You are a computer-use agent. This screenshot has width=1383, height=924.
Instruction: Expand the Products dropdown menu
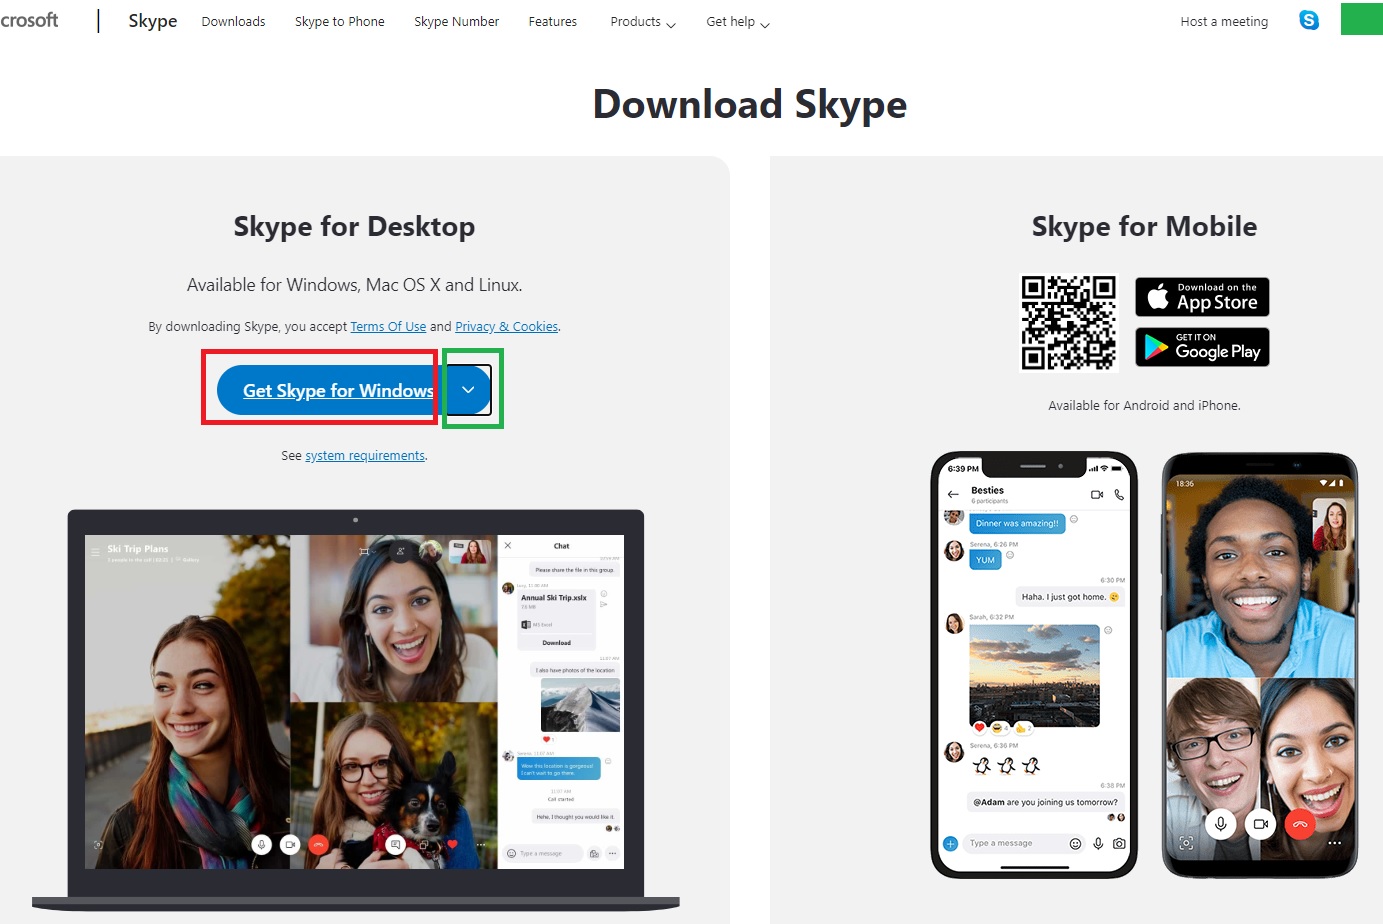click(643, 21)
